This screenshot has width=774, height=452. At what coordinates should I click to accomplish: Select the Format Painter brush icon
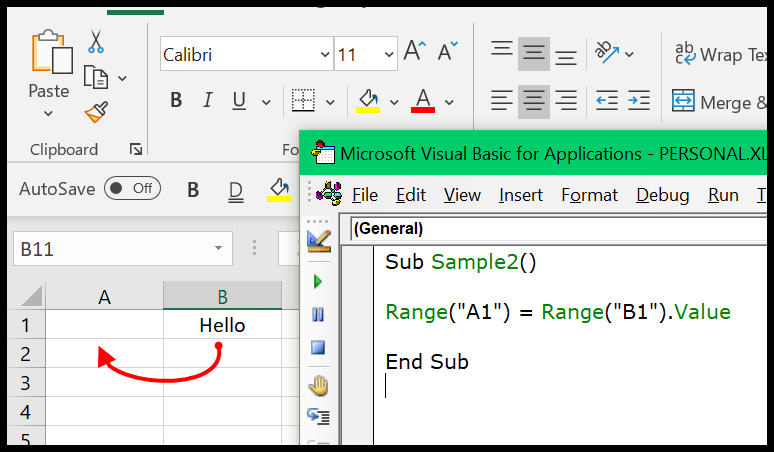tap(96, 112)
